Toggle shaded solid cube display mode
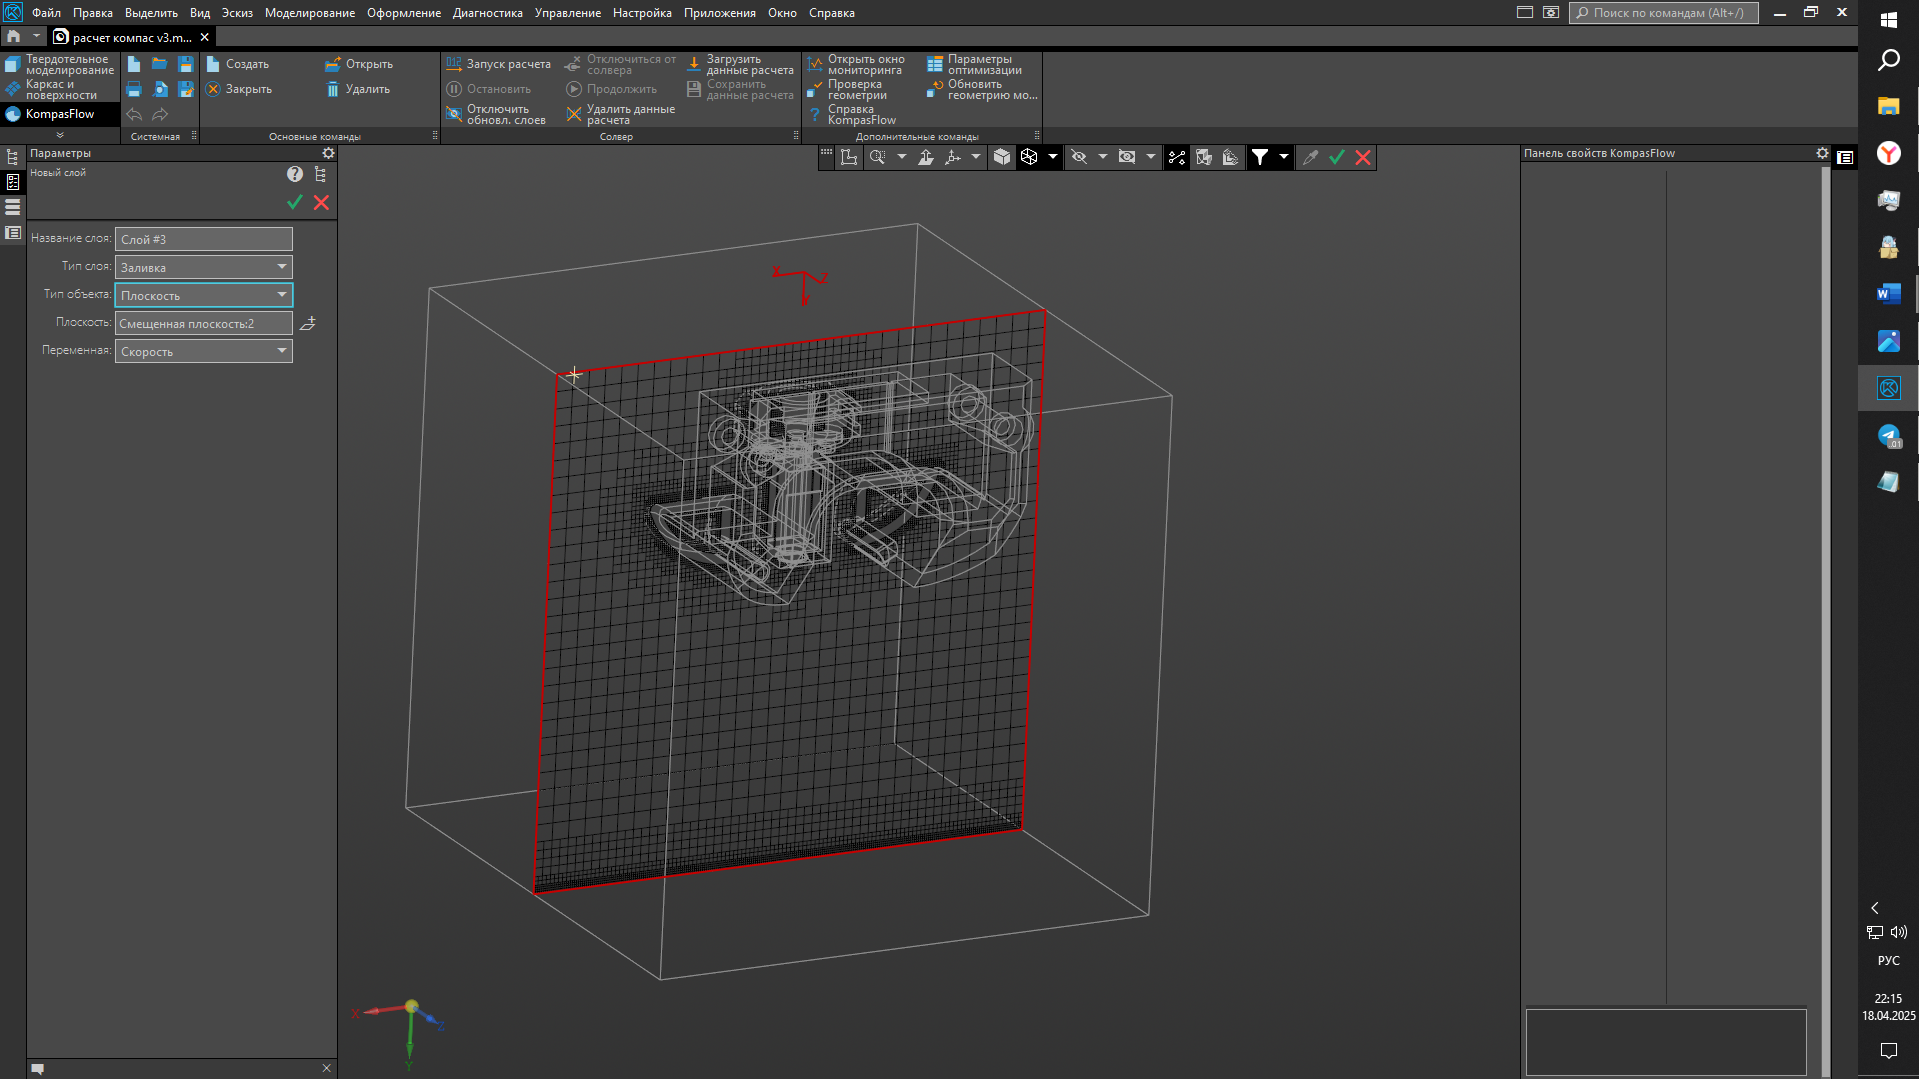The width and height of the screenshot is (1919, 1079). pos(1001,157)
